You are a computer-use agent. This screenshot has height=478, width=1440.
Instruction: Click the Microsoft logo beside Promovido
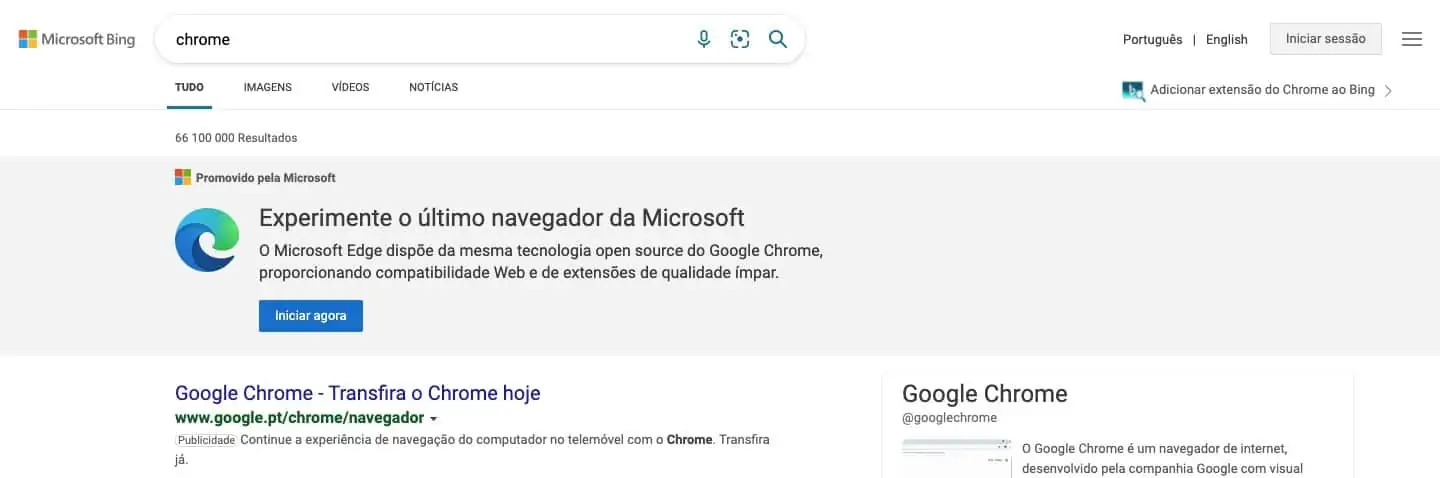(183, 177)
